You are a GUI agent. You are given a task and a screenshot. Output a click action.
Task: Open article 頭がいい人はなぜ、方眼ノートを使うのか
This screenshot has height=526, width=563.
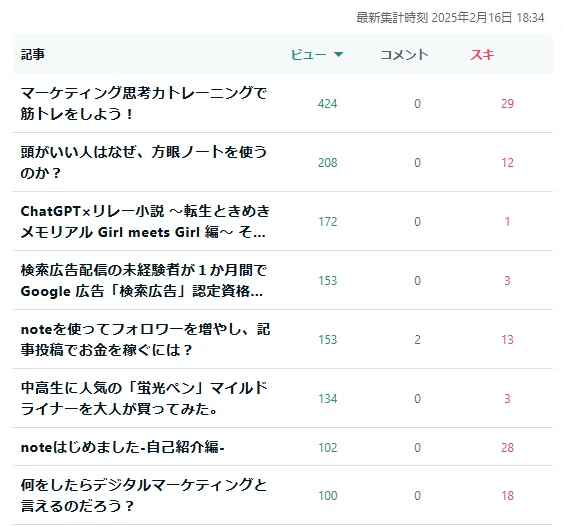pos(144,163)
